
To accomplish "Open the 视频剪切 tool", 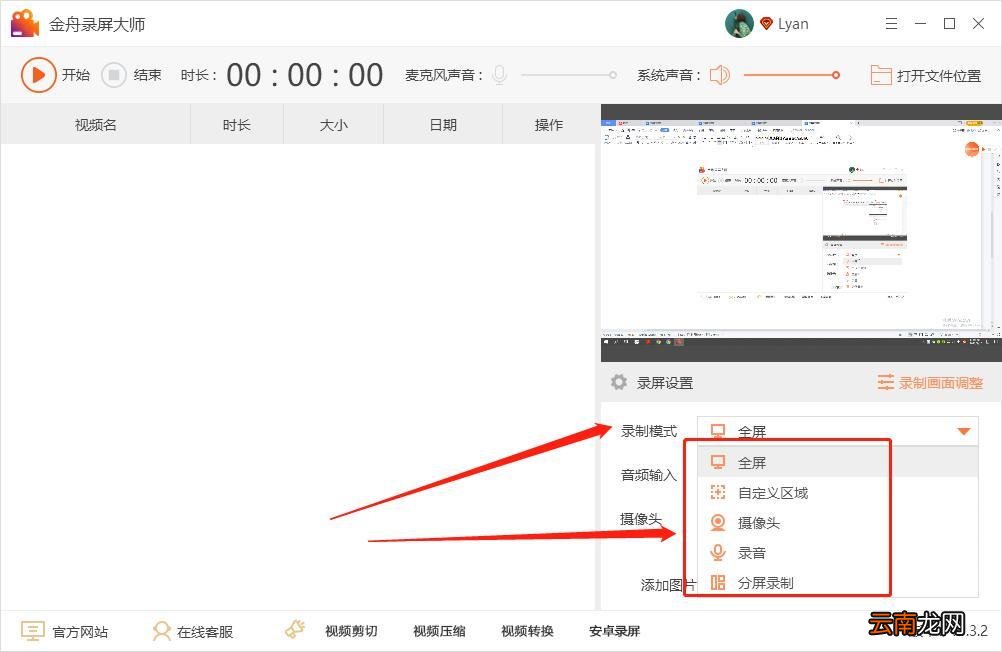I will (x=351, y=631).
